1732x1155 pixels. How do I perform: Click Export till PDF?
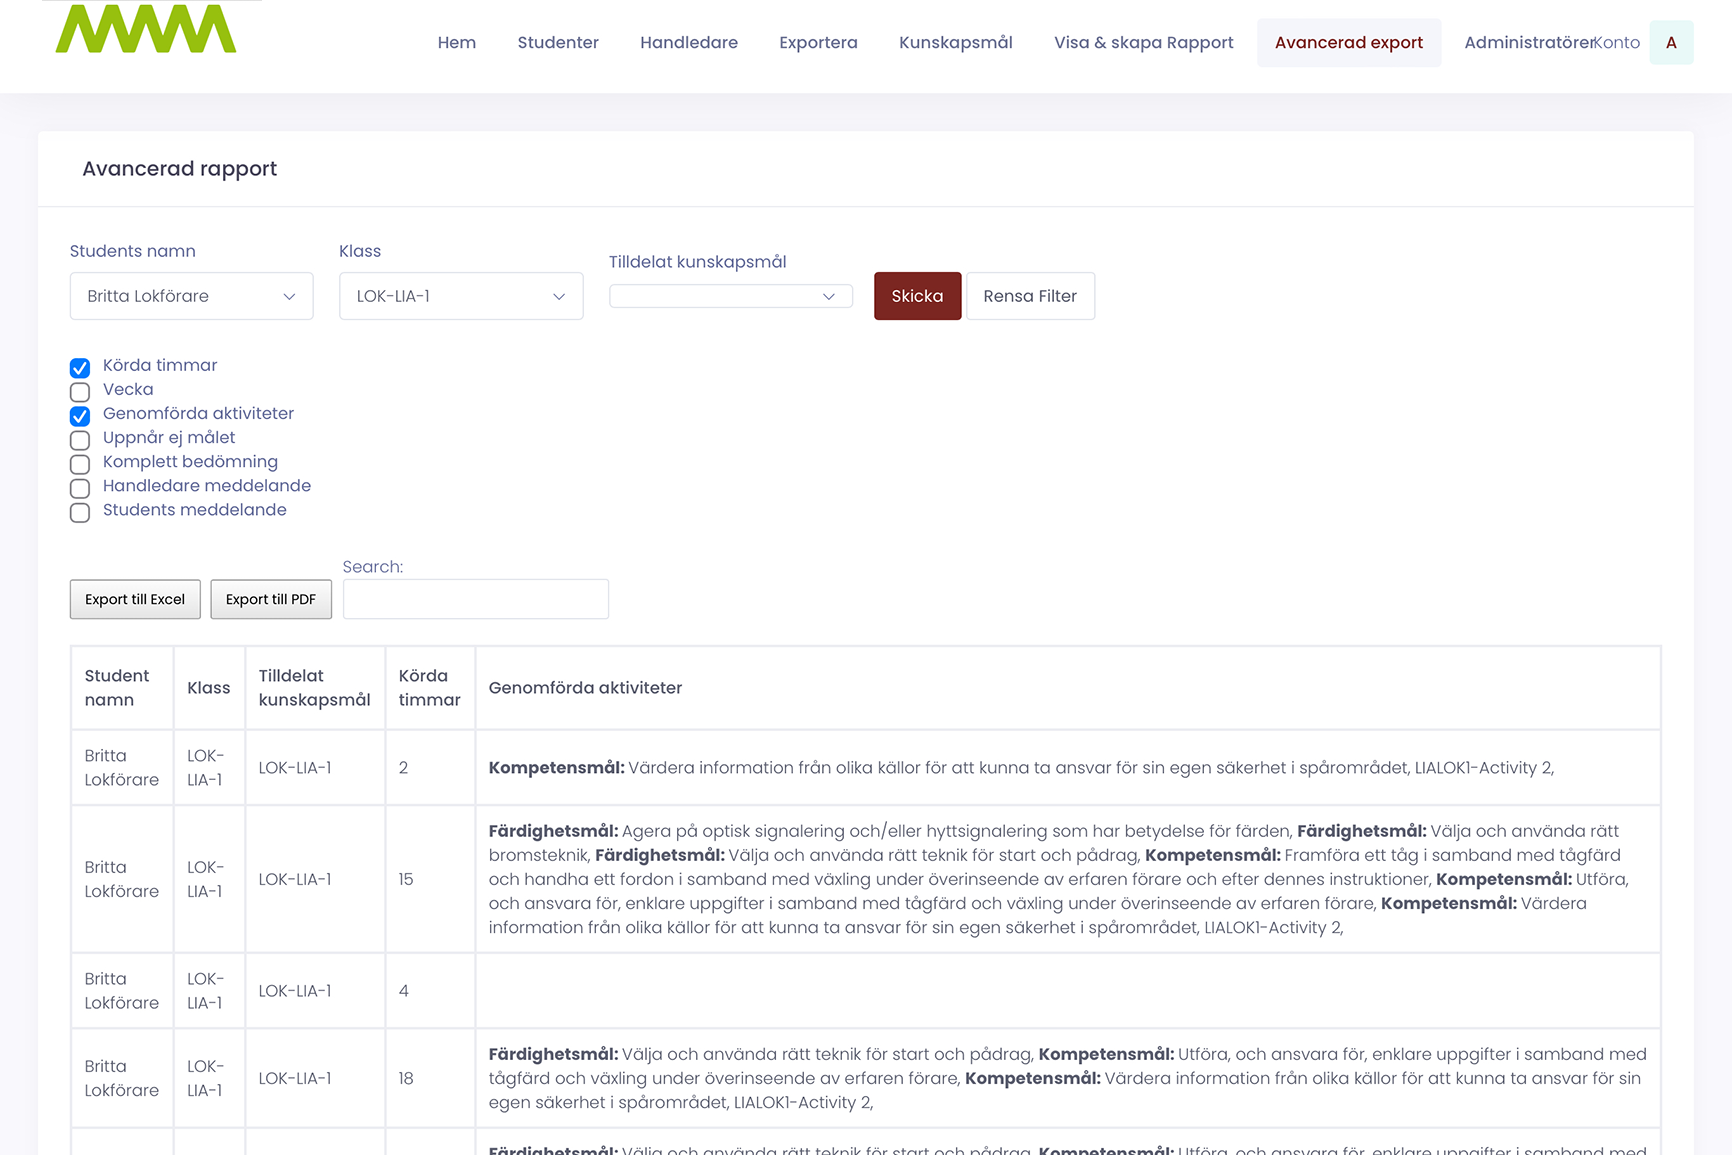(x=271, y=599)
